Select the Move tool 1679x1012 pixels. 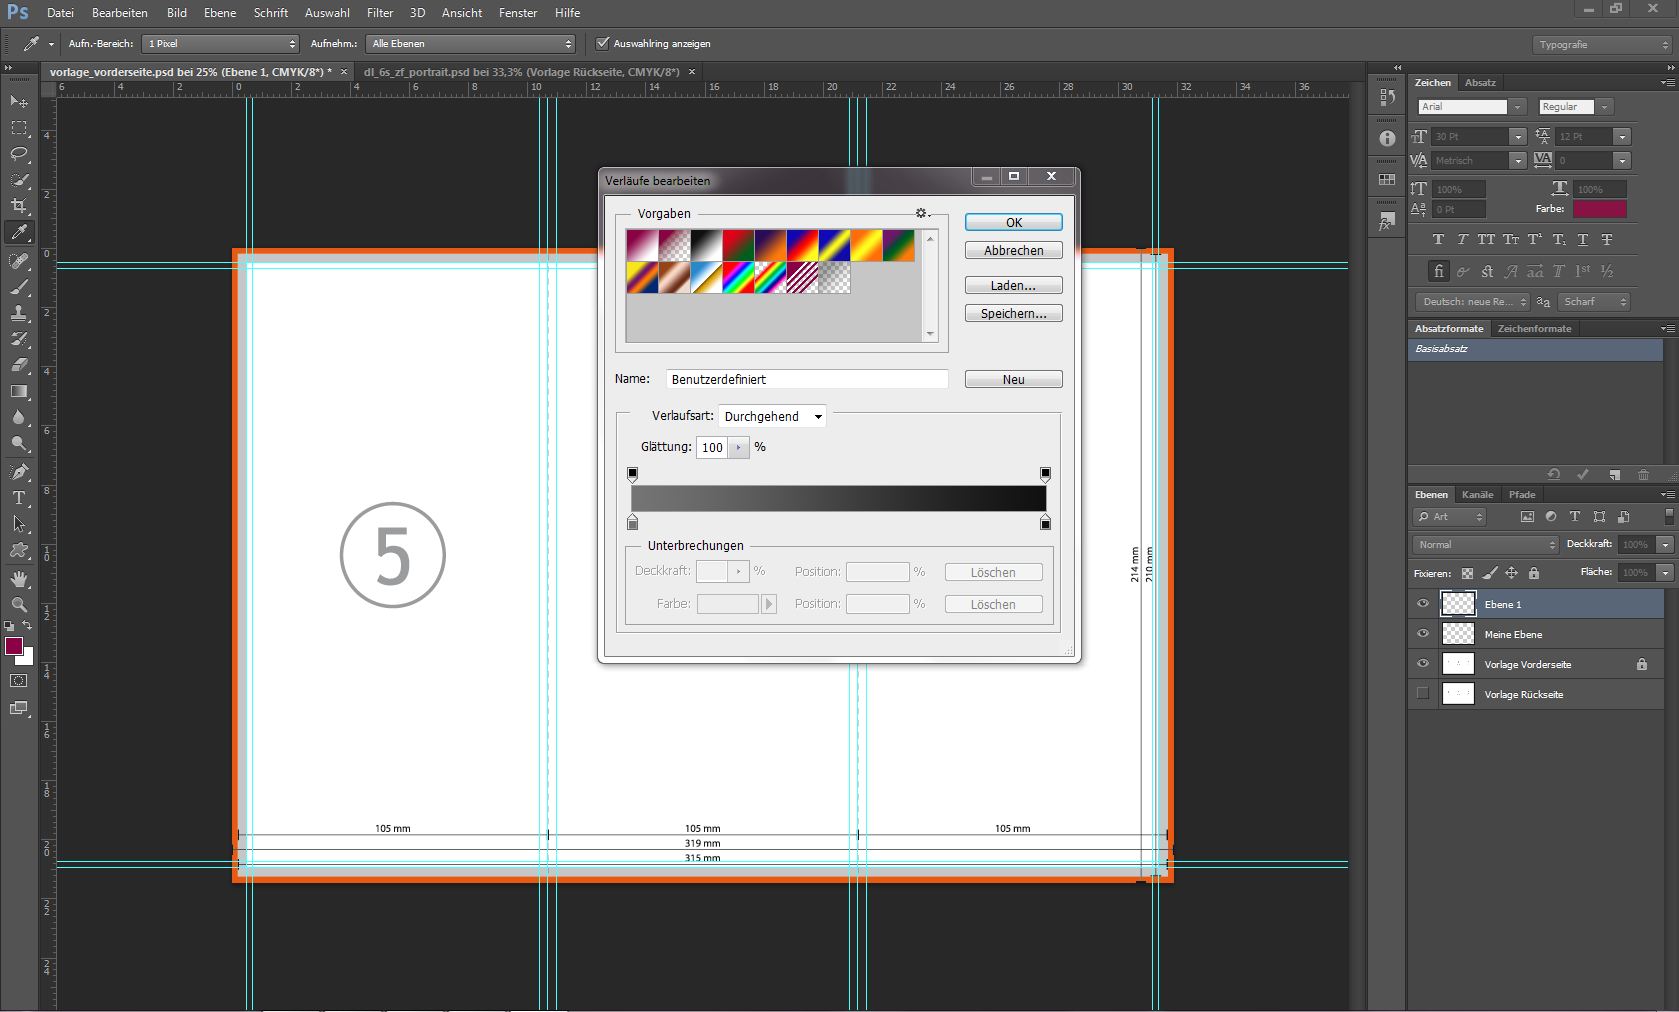point(19,101)
